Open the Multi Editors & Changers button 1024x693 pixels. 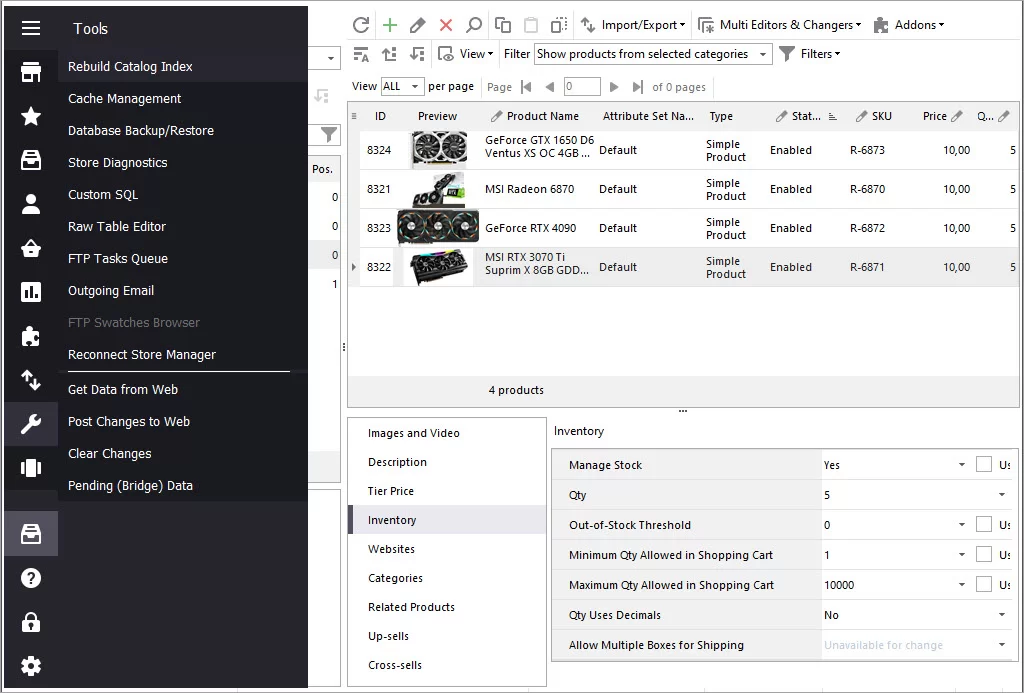pos(780,25)
